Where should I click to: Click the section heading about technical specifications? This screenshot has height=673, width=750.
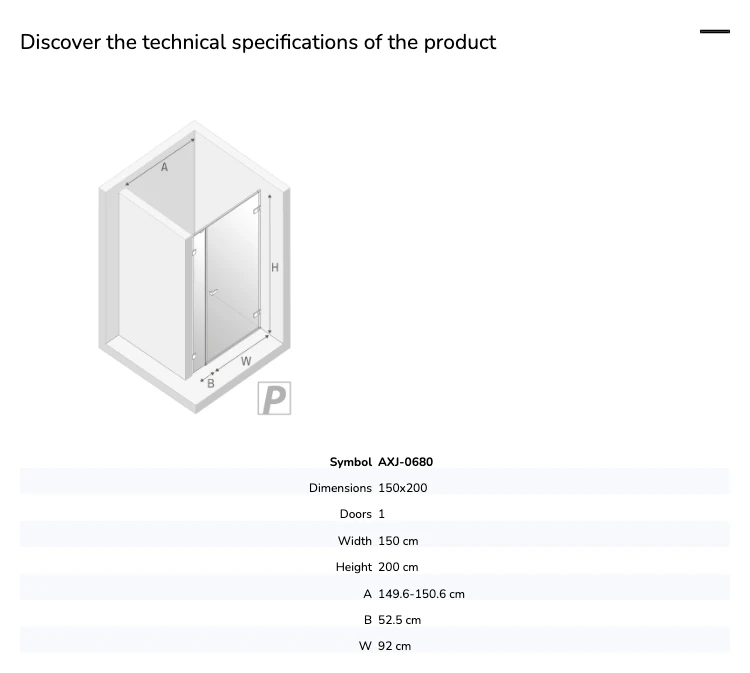click(258, 42)
